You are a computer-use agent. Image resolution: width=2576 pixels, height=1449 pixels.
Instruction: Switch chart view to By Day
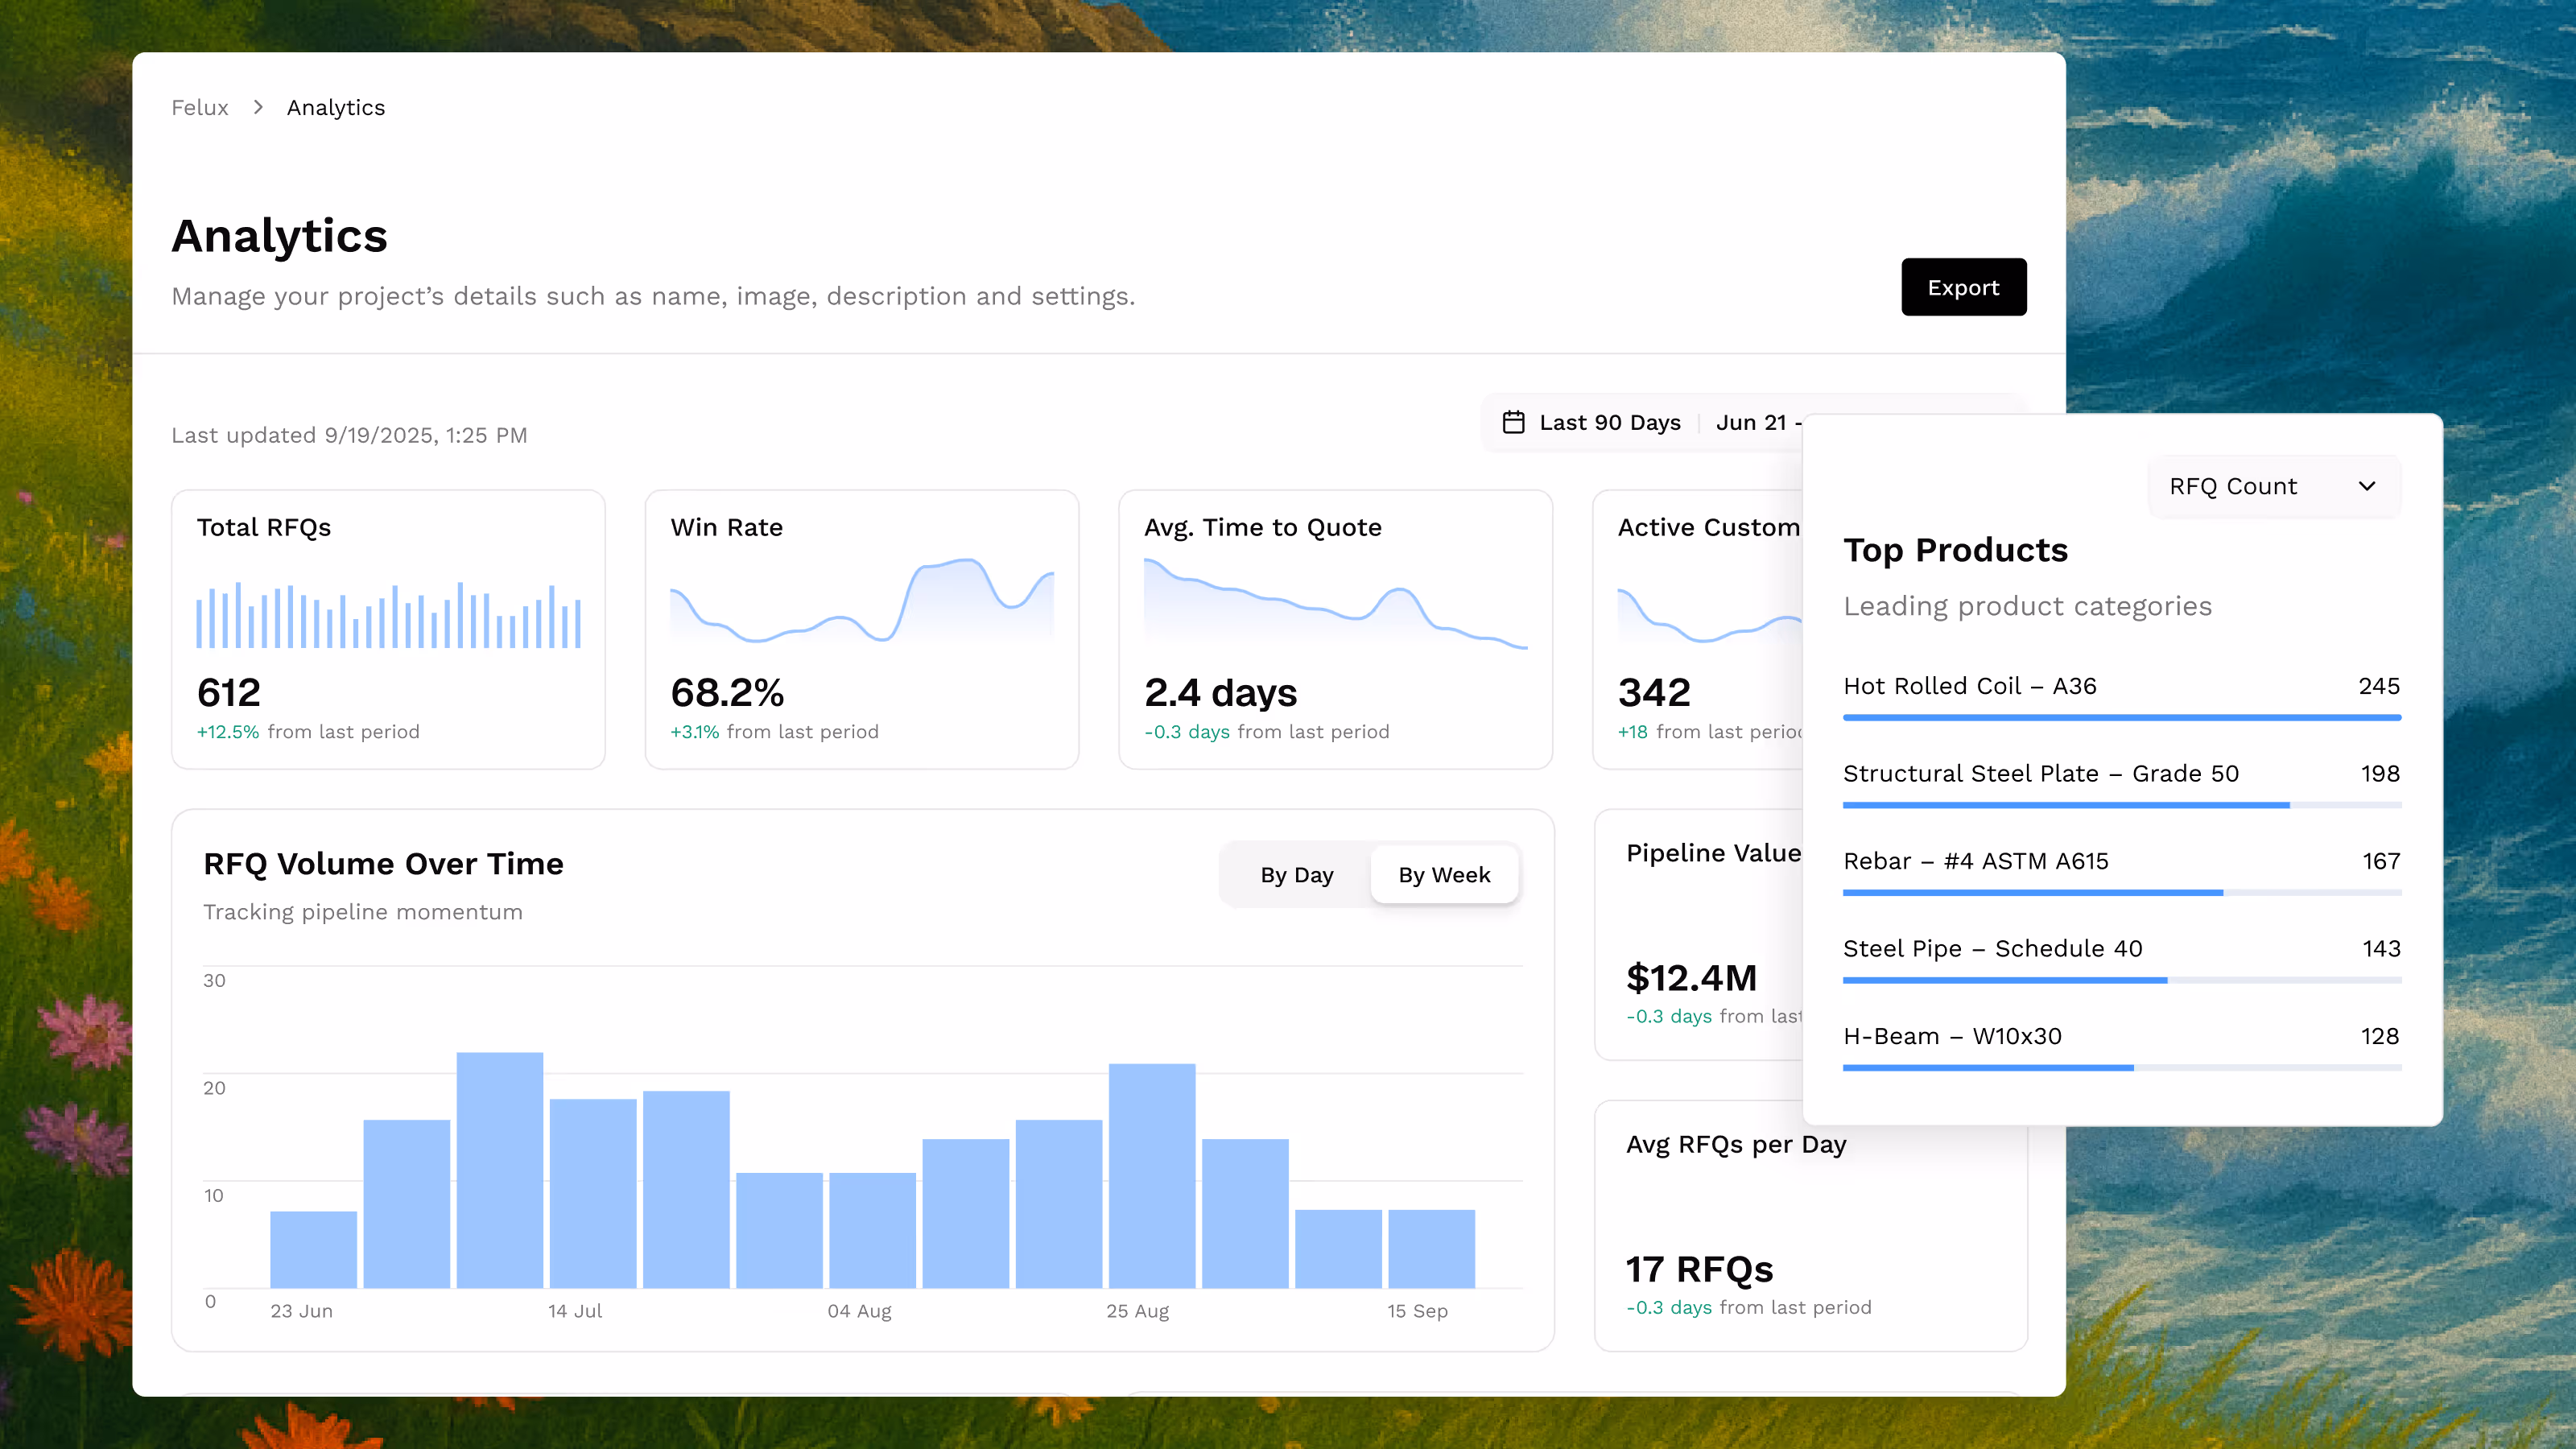point(1296,875)
